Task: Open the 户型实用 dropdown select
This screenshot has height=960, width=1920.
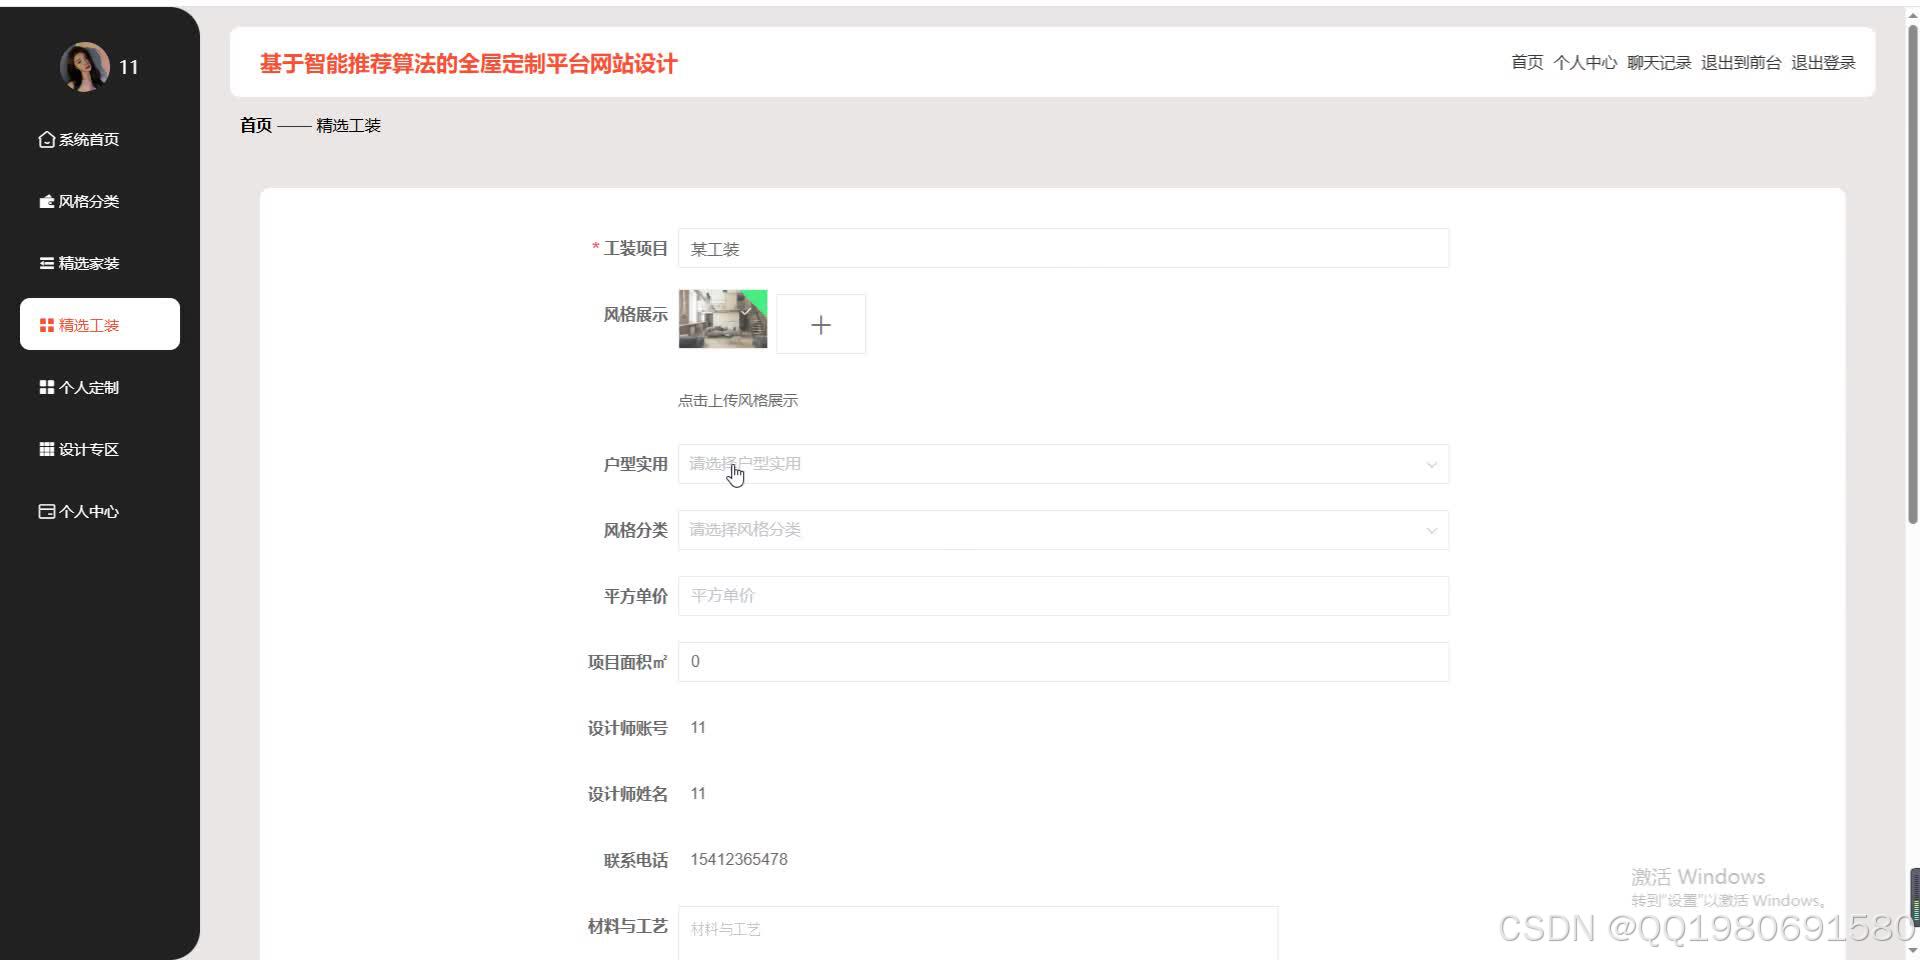Action: coord(1063,464)
